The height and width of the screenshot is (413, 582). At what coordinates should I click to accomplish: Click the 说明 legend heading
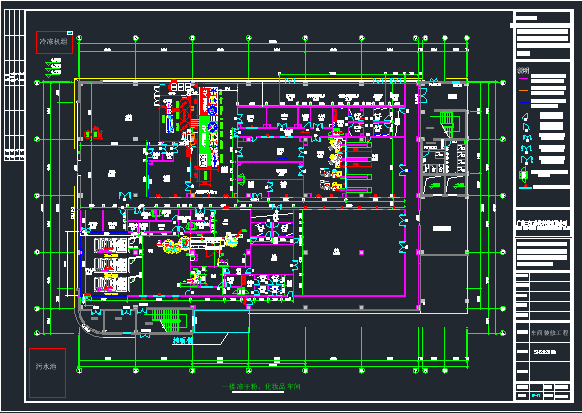click(x=523, y=70)
